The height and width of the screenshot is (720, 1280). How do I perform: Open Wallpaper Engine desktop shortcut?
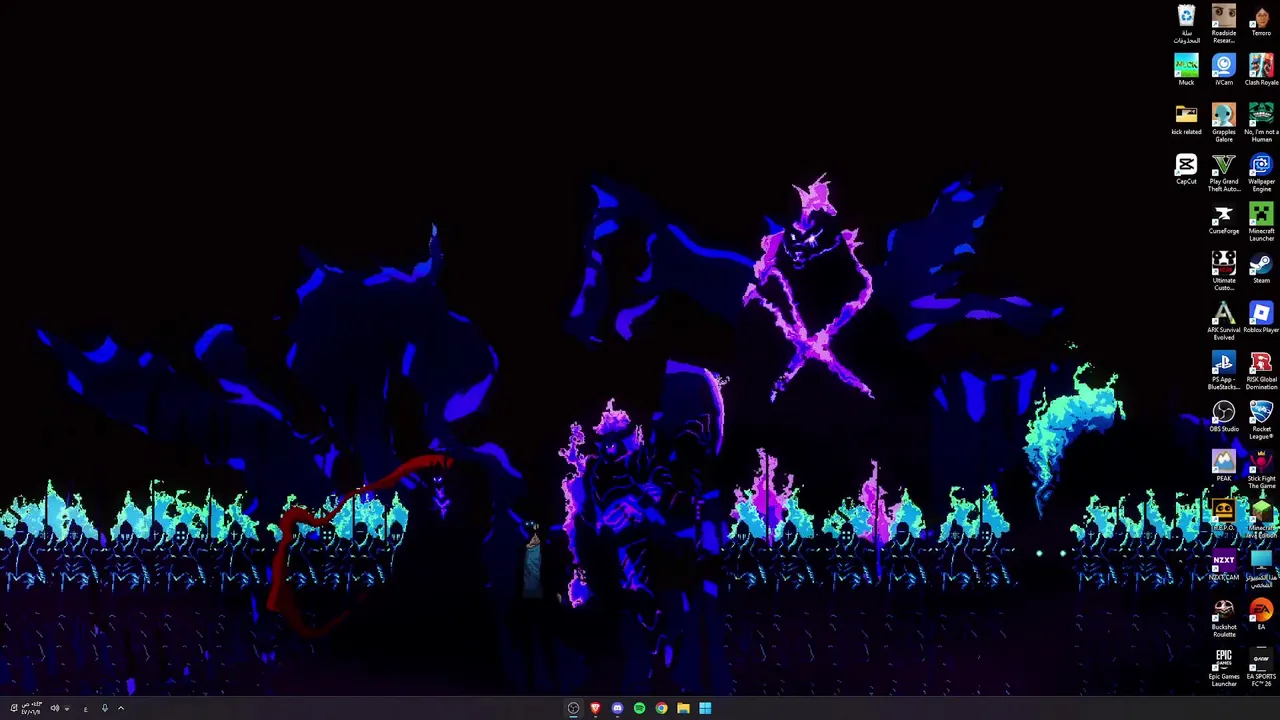coord(1261,173)
